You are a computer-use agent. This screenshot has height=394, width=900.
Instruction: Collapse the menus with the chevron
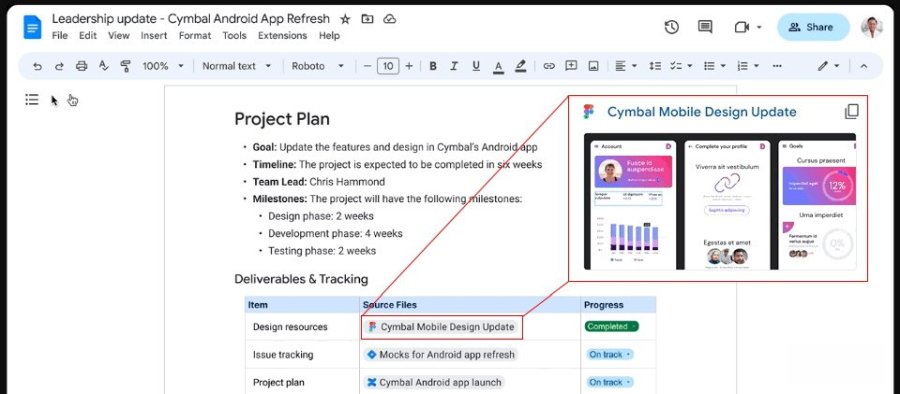863,66
